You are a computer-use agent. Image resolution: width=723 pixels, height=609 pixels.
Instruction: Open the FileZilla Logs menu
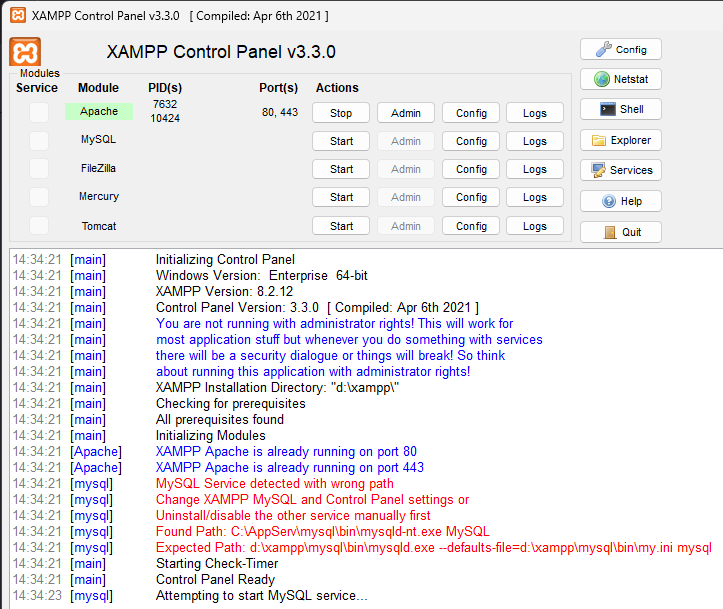click(x=535, y=169)
